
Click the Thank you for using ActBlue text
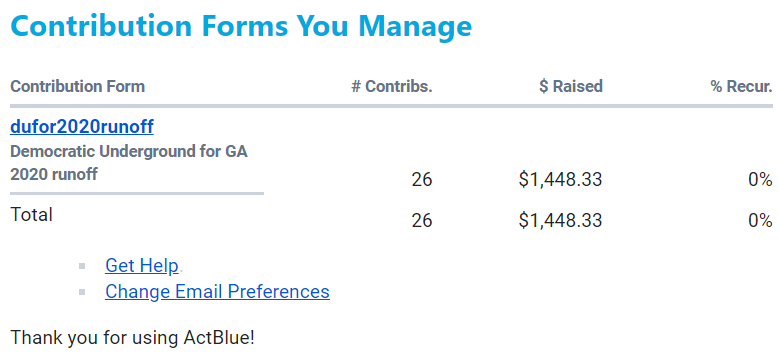[x=133, y=338]
